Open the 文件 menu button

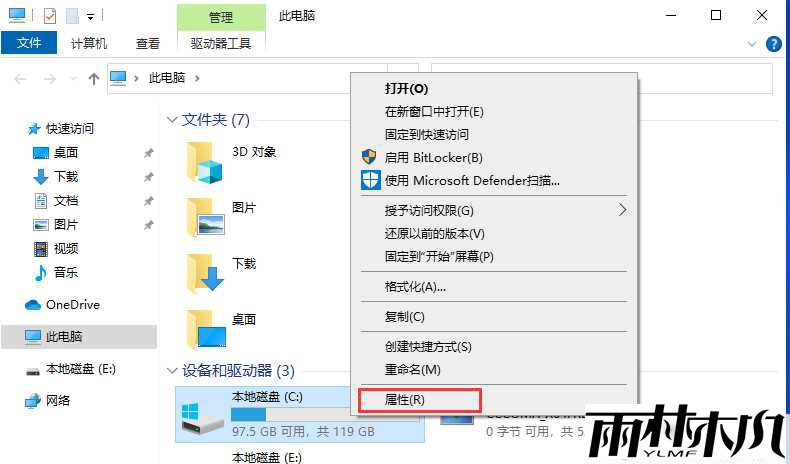point(29,43)
